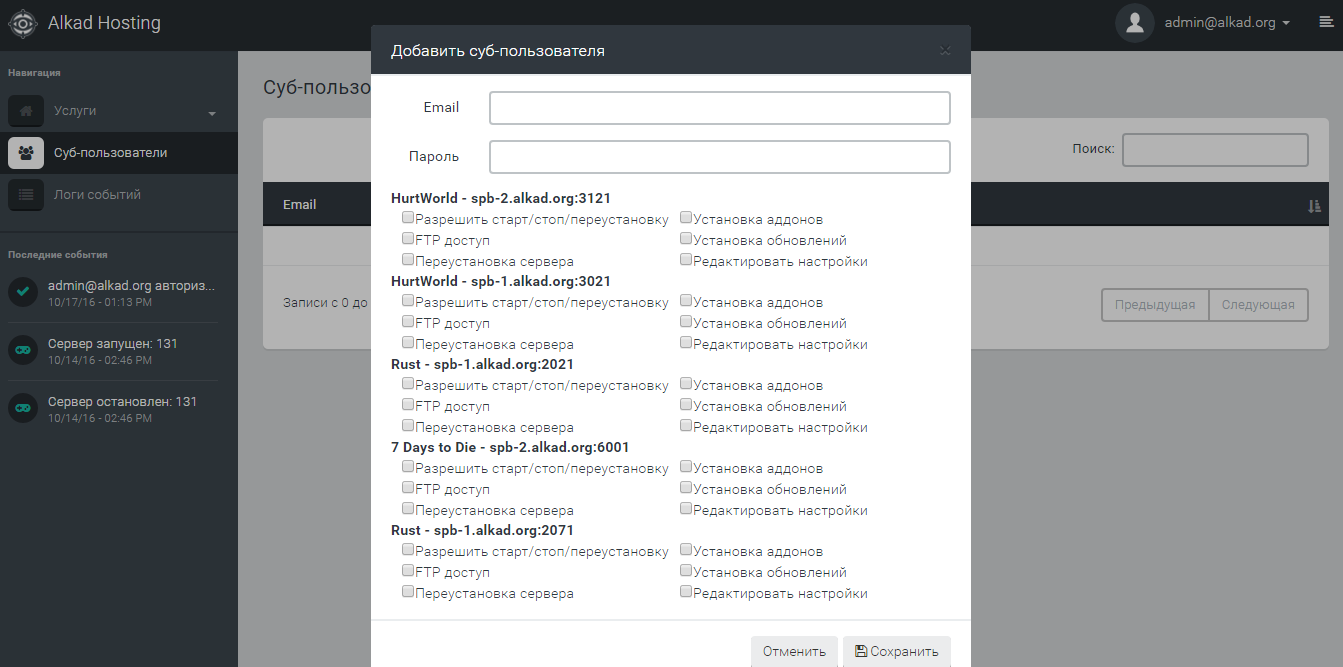Click the gamepad icon of Сервер запущен event
1343x667 pixels.
tap(23, 350)
